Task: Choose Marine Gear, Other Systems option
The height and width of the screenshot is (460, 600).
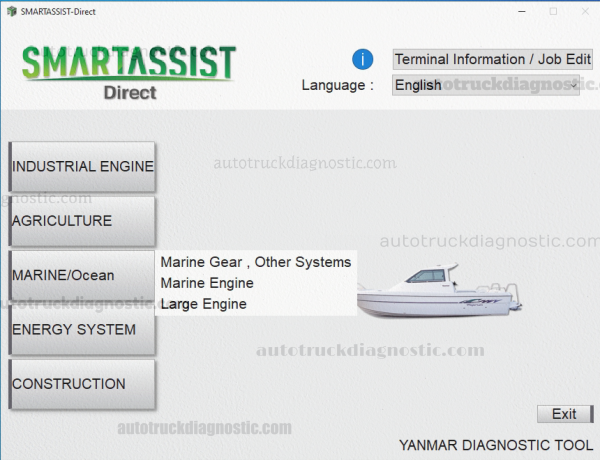Action: point(256,262)
